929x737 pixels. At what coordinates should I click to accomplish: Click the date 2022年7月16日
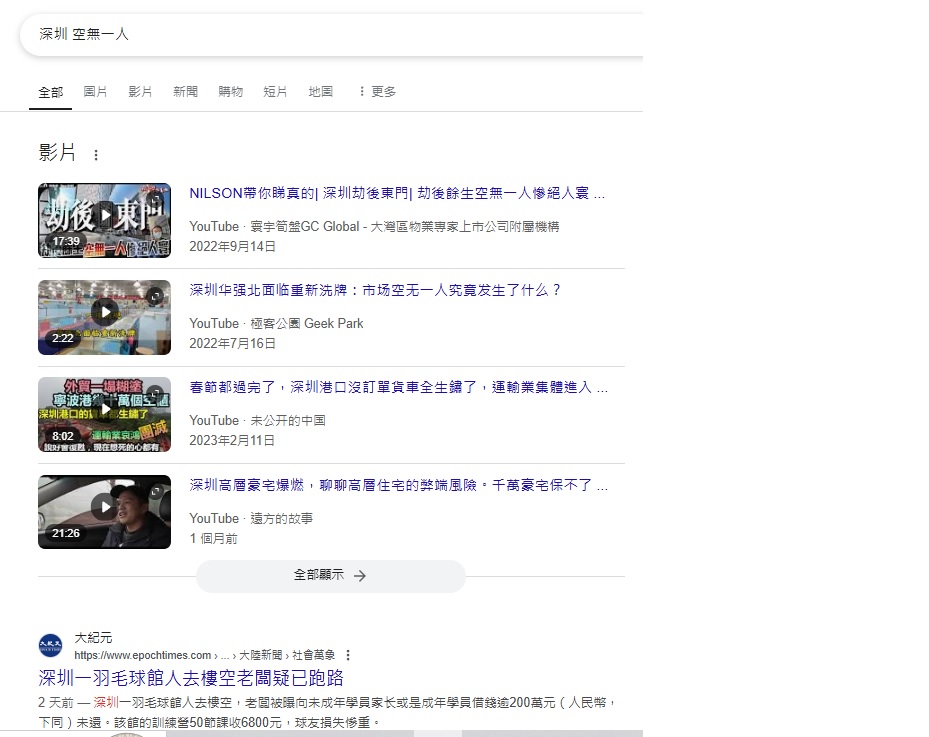point(232,344)
